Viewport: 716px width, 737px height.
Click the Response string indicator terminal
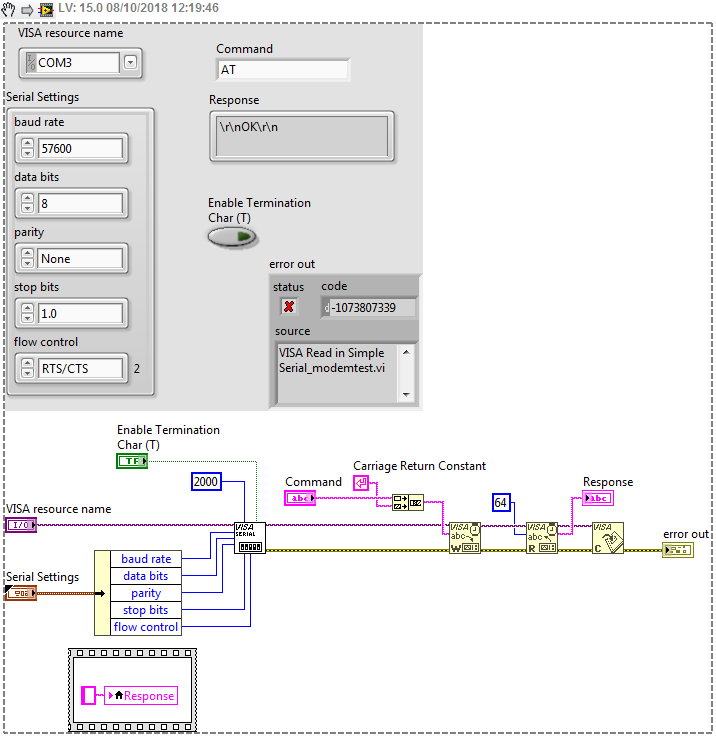coord(598,498)
